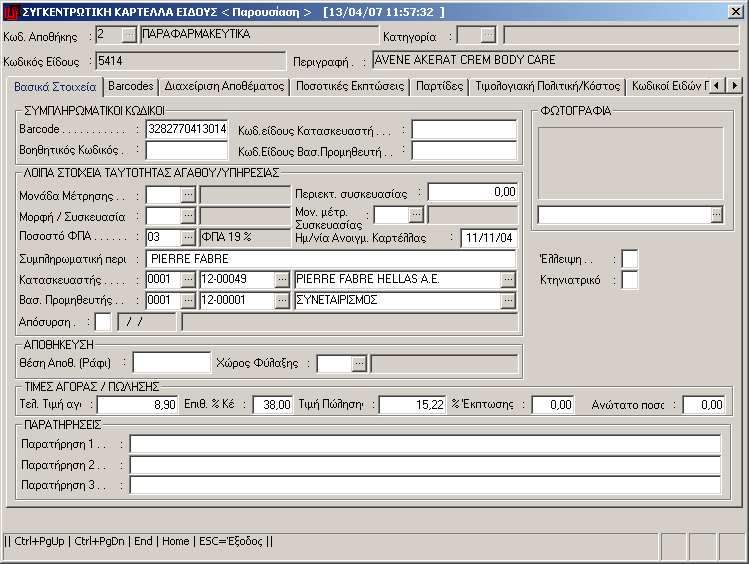
Task: Open lookup next to Κωδ. Αποθήκης field
Action: pos(129,35)
